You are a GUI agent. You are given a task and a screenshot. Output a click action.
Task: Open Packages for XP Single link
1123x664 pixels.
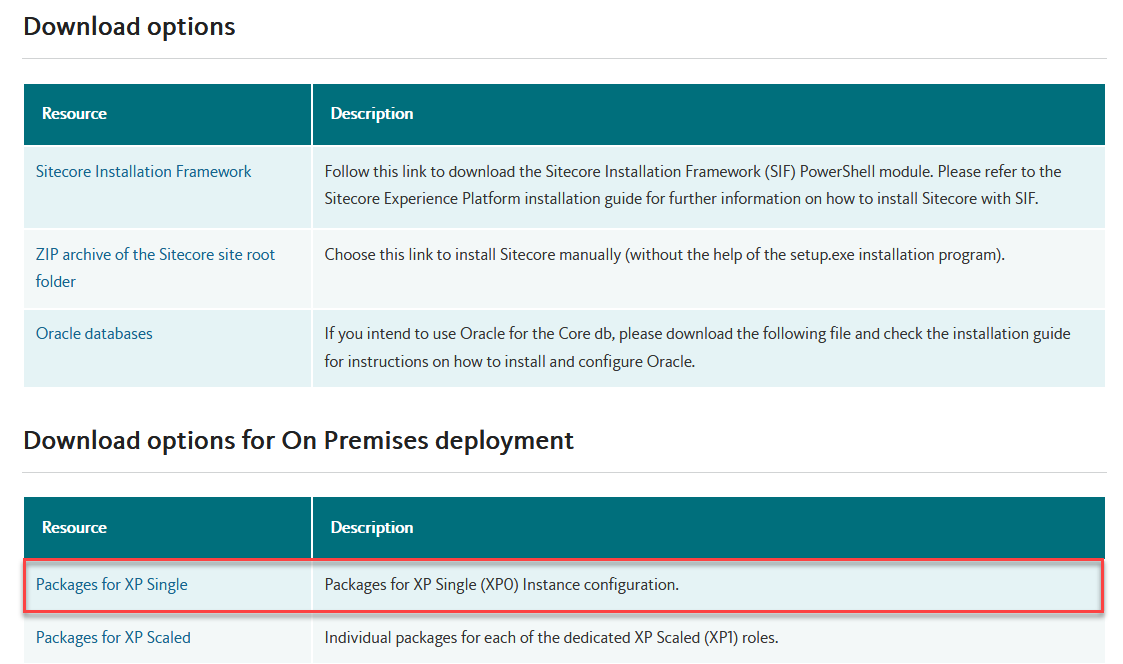pyautogui.click(x=112, y=584)
